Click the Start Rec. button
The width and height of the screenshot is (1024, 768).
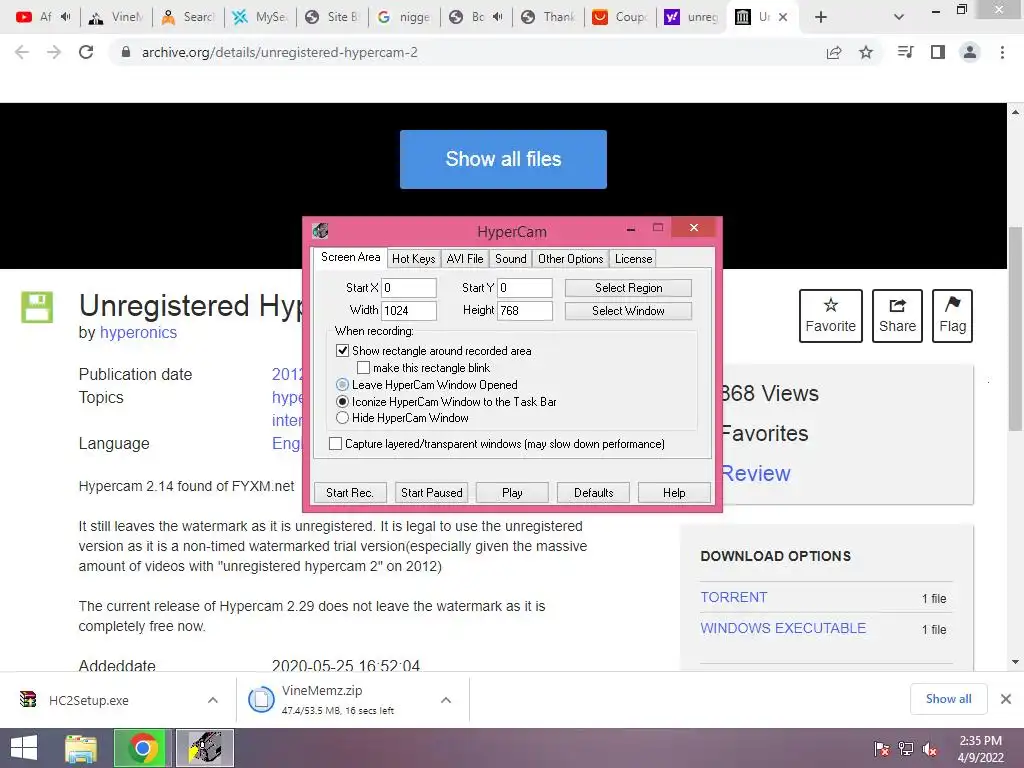click(350, 492)
